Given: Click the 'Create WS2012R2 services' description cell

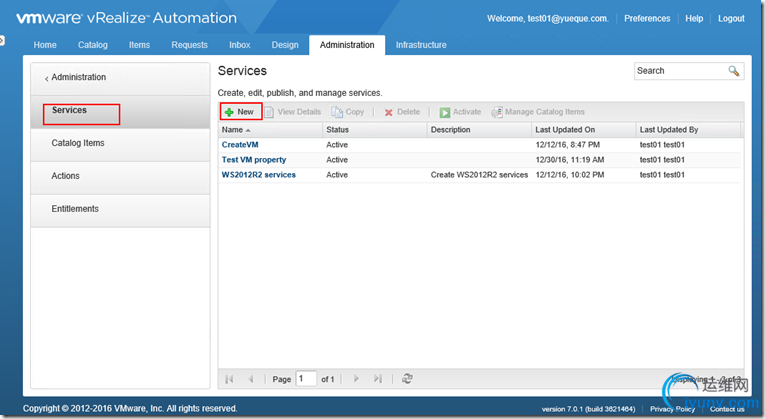Looking at the screenshot, I should click(479, 175).
